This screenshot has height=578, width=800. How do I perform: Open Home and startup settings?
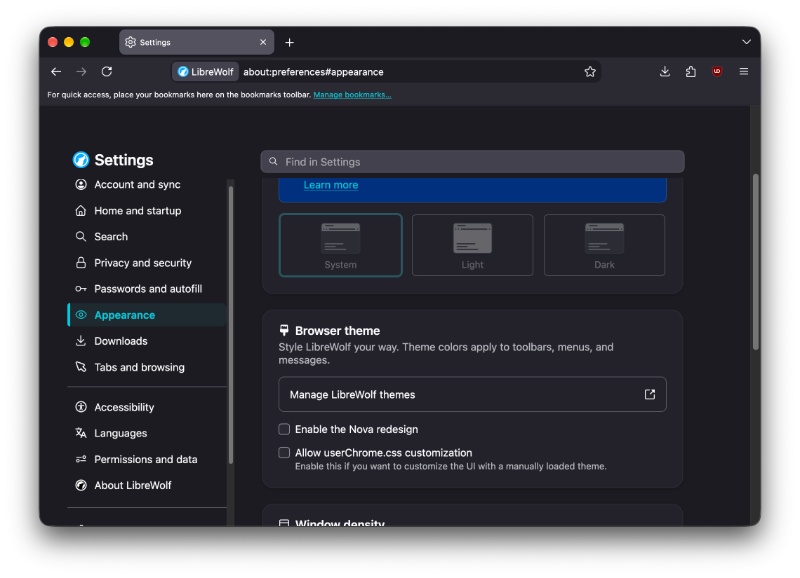tap(147, 211)
